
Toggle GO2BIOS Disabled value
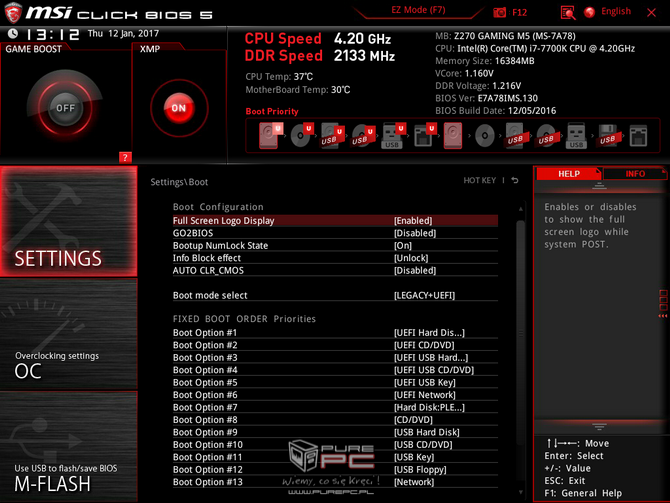[415, 233]
